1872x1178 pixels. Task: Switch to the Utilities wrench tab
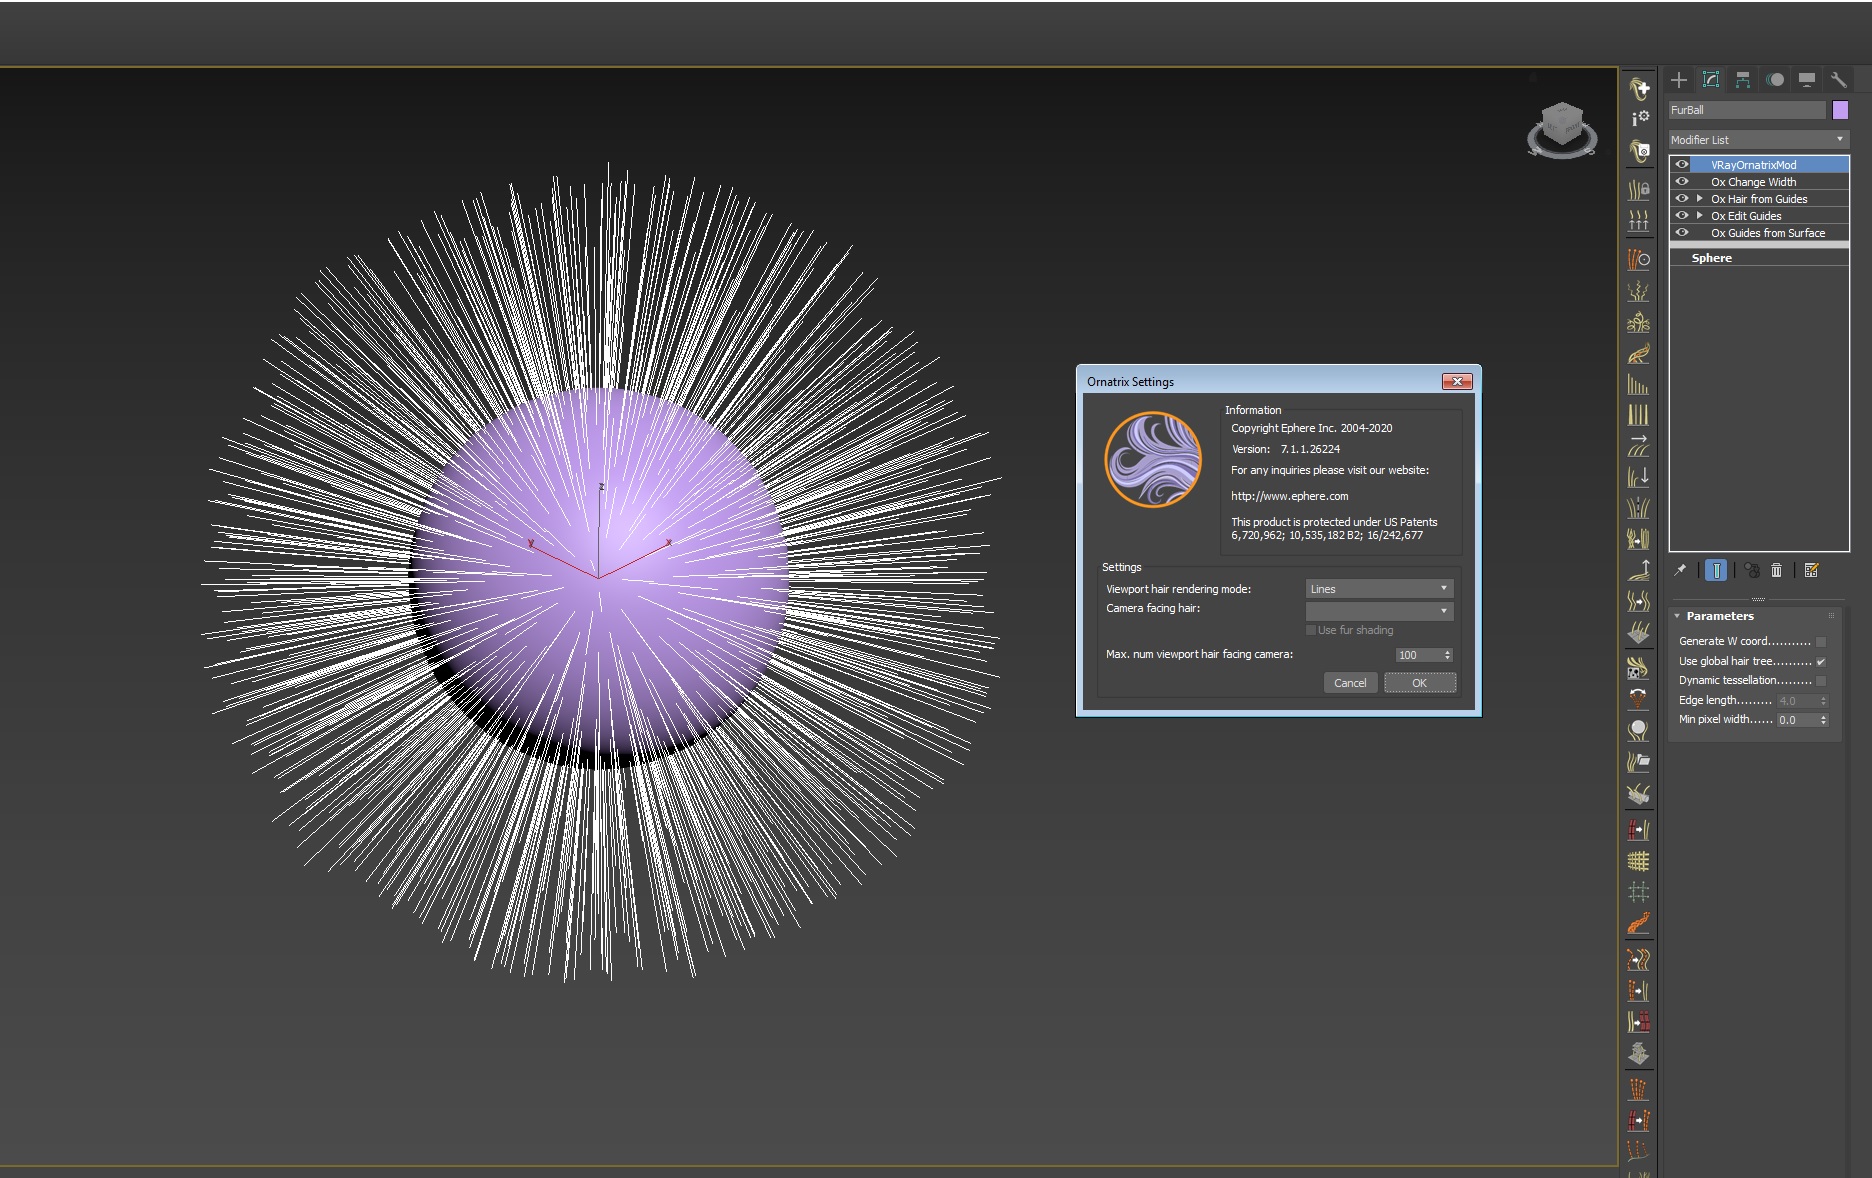coord(1838,80)
